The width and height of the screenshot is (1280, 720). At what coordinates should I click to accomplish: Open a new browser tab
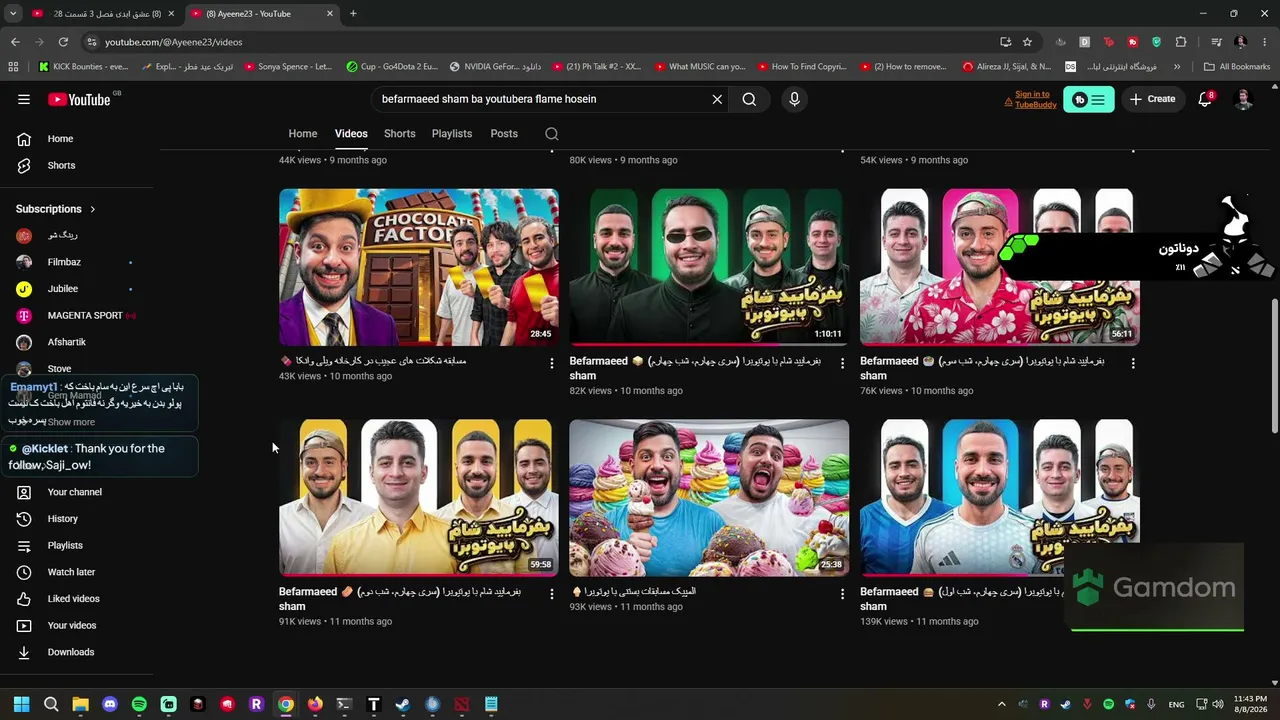point(353,14)
